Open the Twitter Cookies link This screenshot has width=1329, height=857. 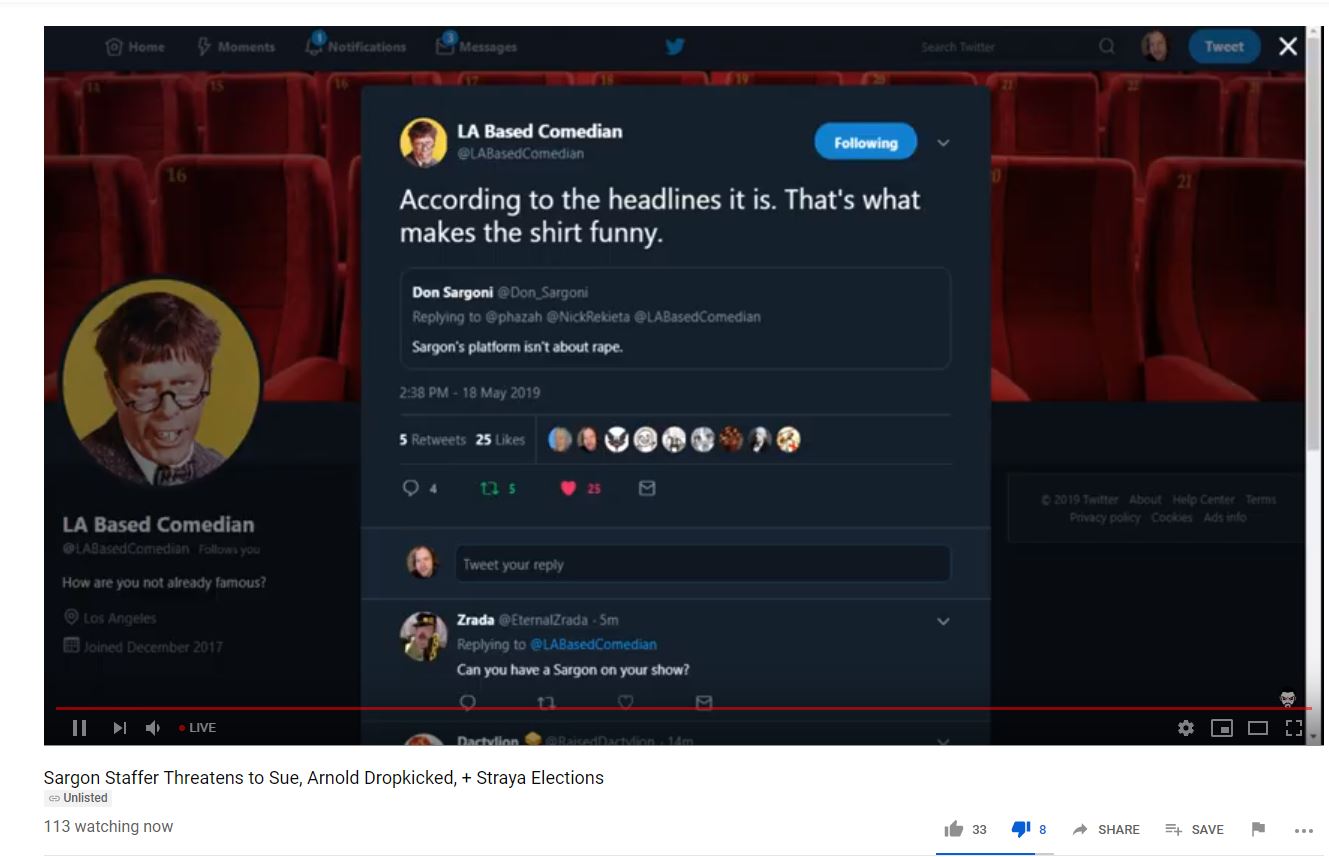(1171, 518)
